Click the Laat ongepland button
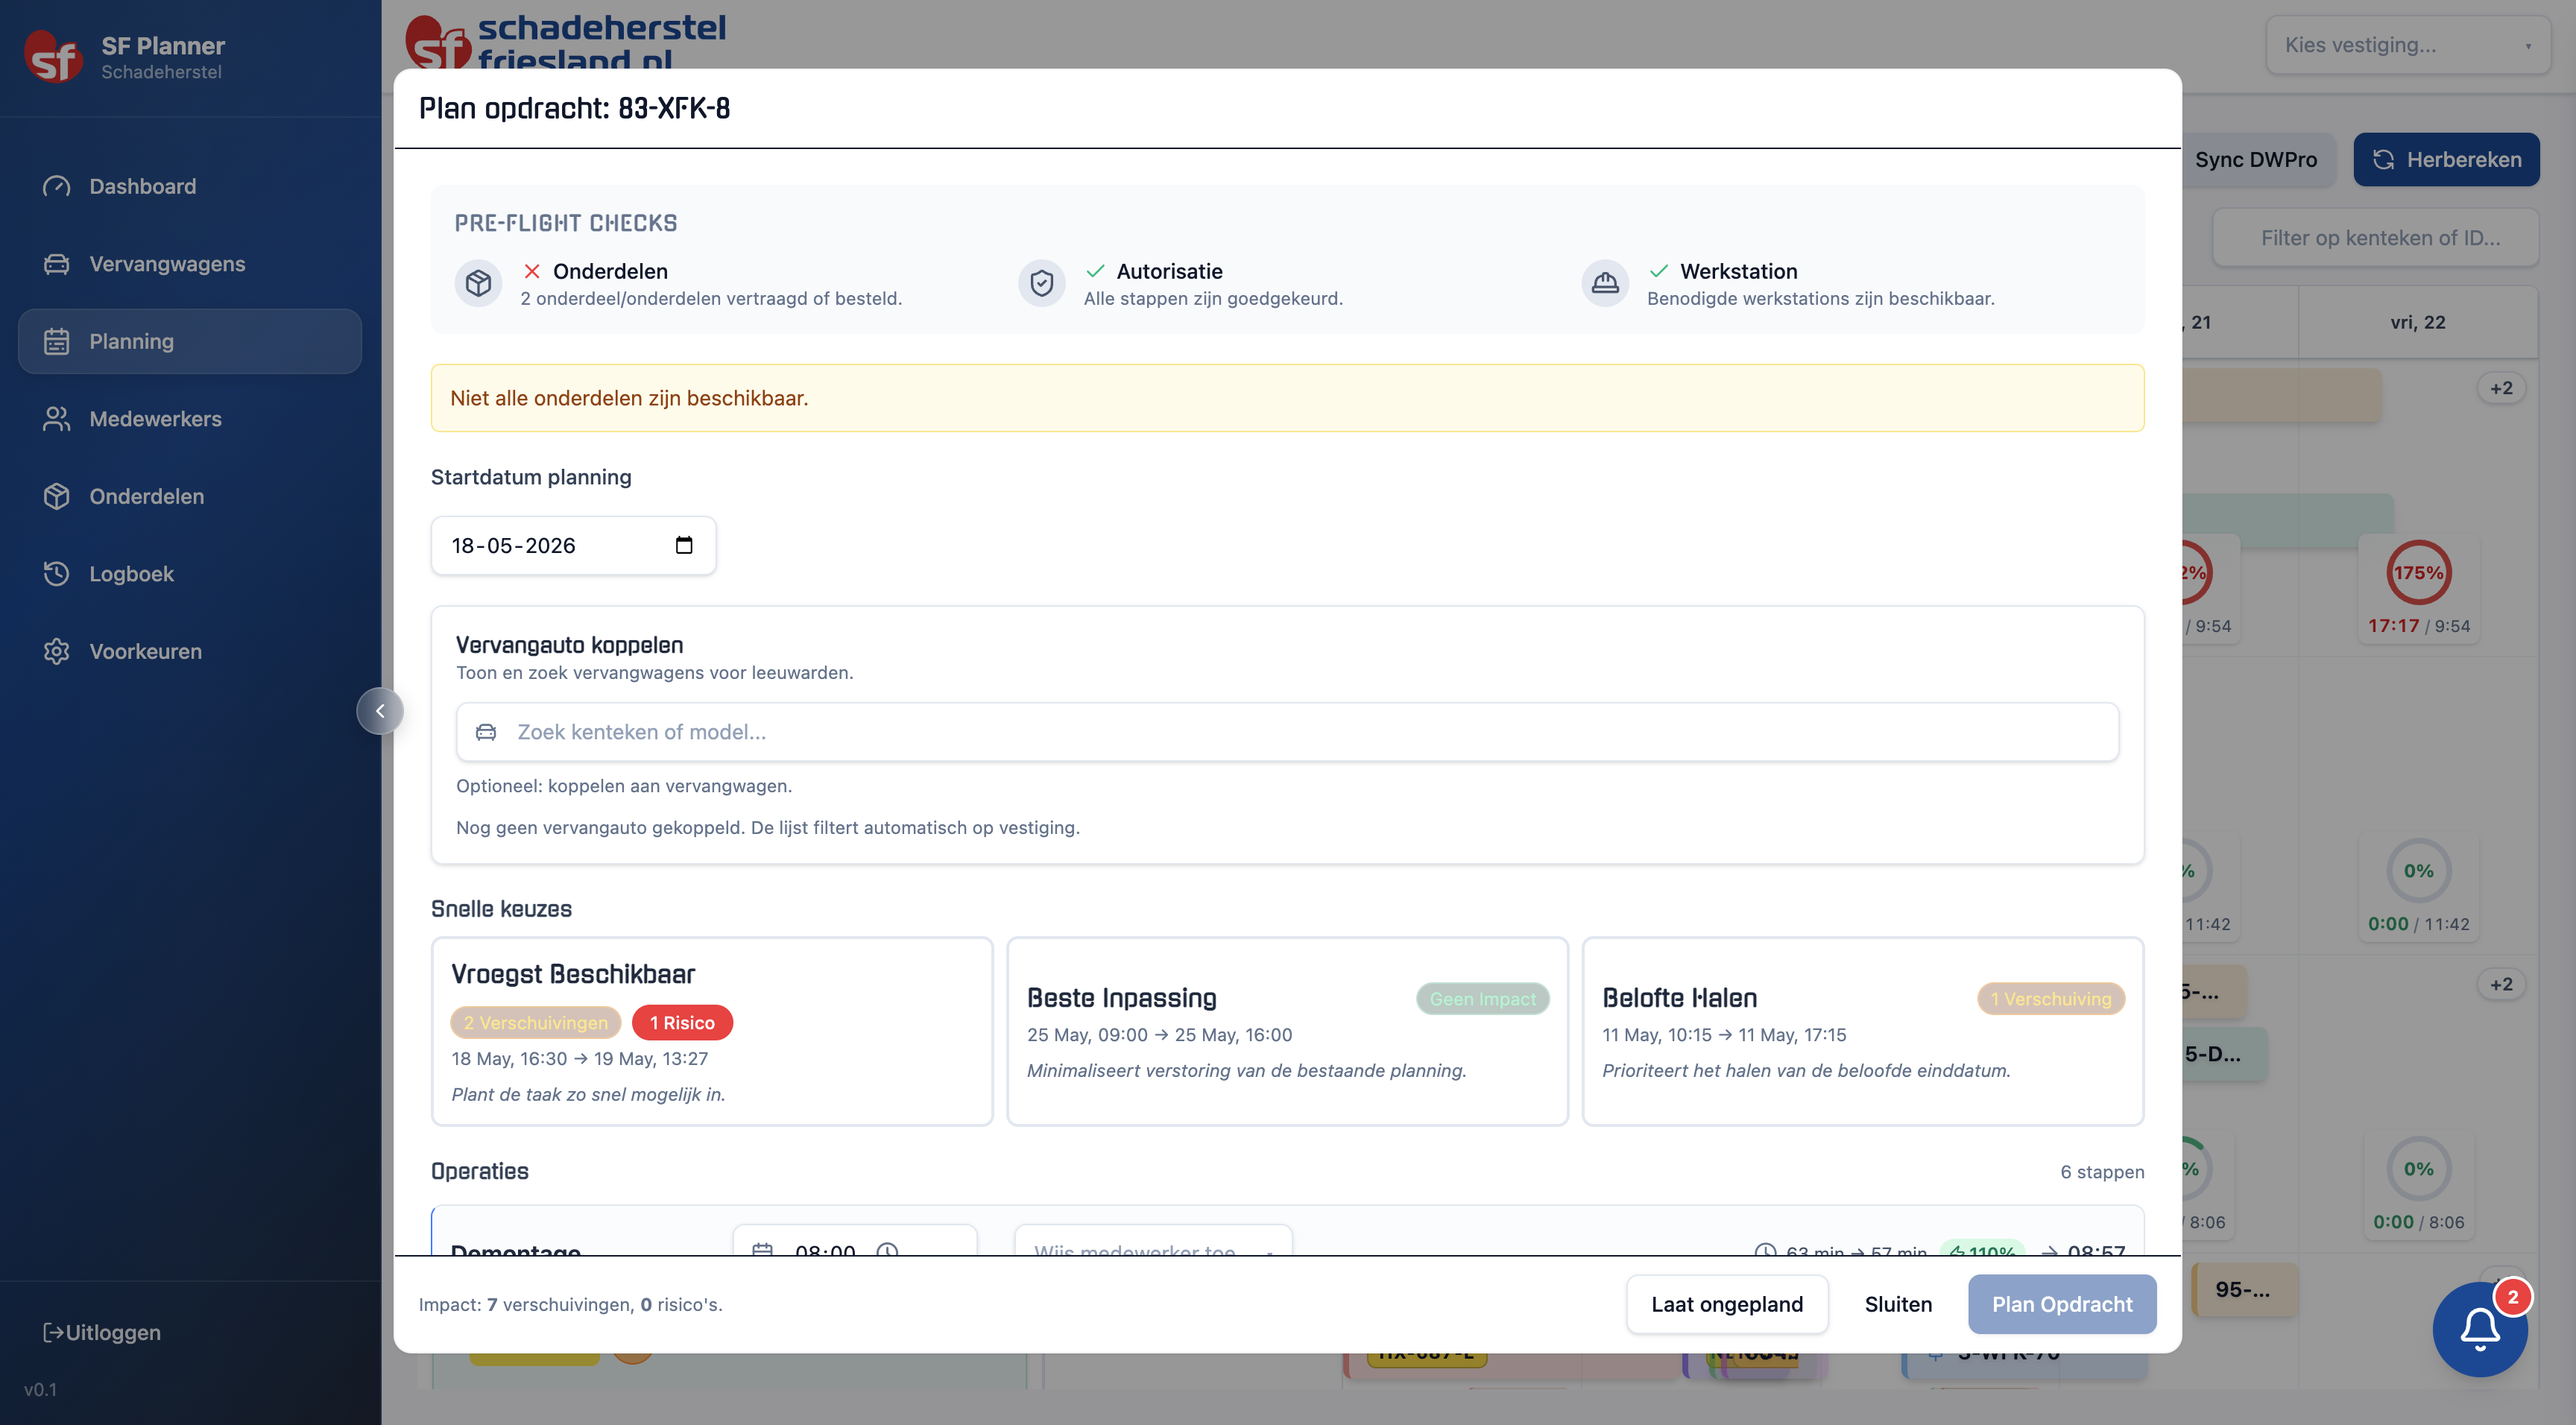 point(1727,1304)
